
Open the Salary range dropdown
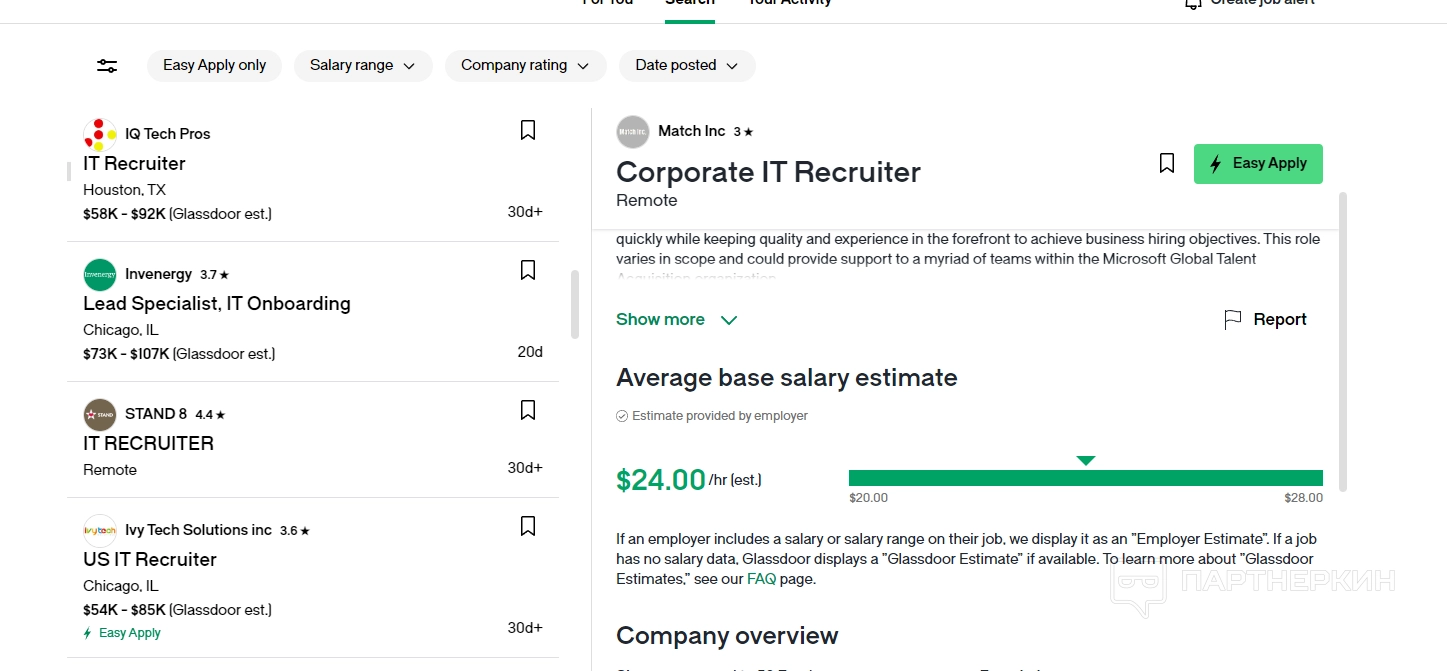362,66
